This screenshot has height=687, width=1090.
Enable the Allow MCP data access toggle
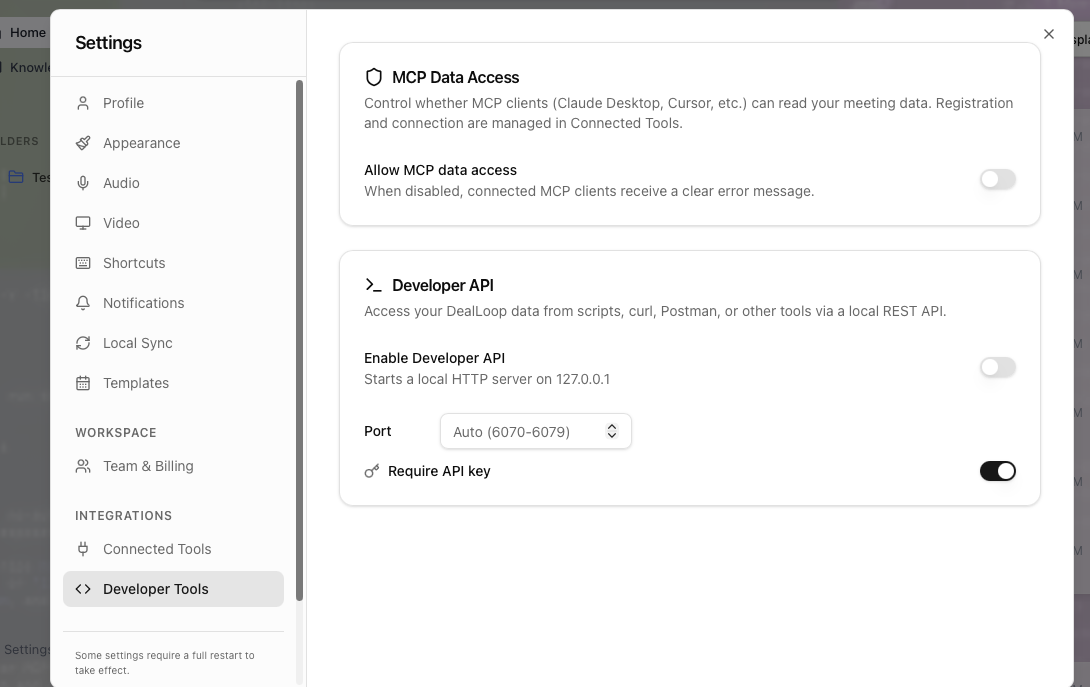[x=997, y=179]
